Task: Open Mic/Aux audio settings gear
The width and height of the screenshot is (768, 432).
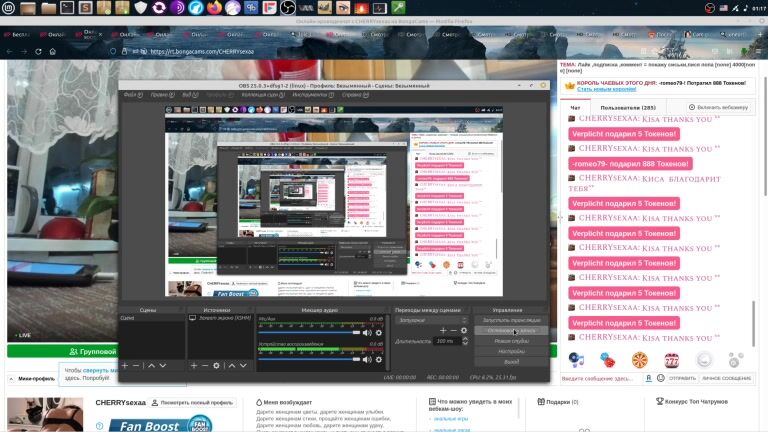Action: click(x=378, y=332)
